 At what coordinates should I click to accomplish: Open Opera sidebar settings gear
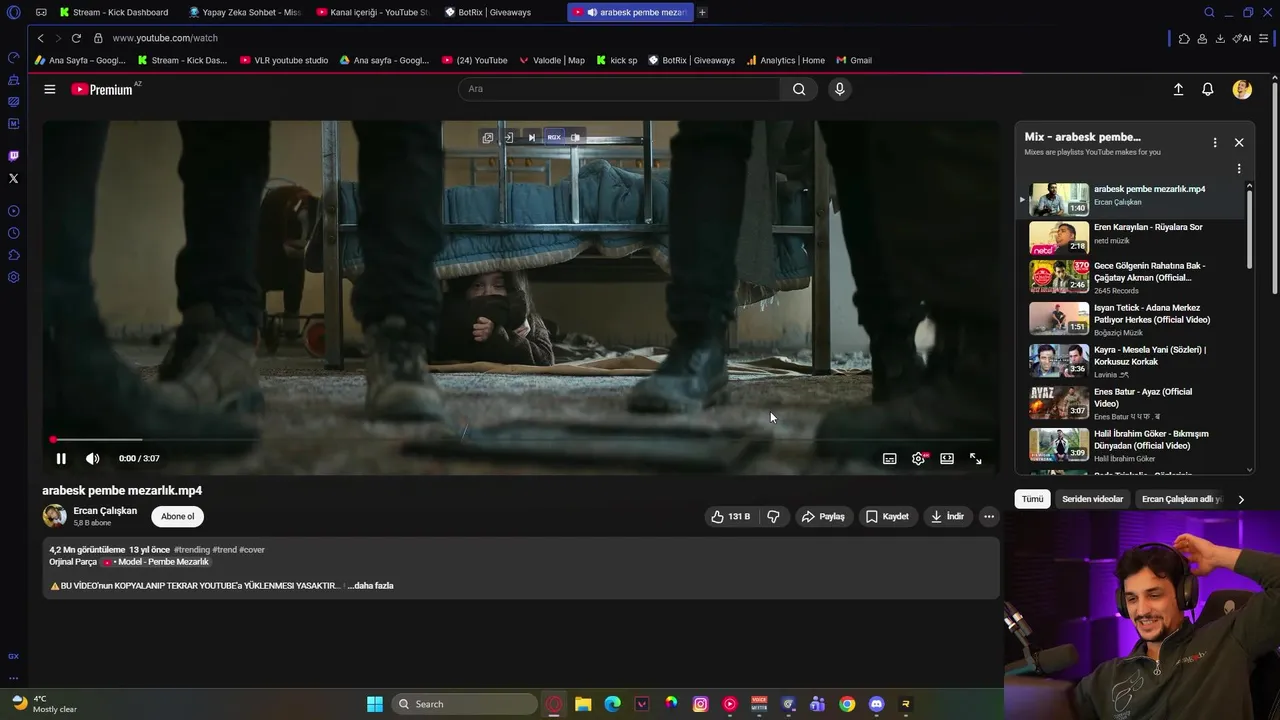(13, 277)
